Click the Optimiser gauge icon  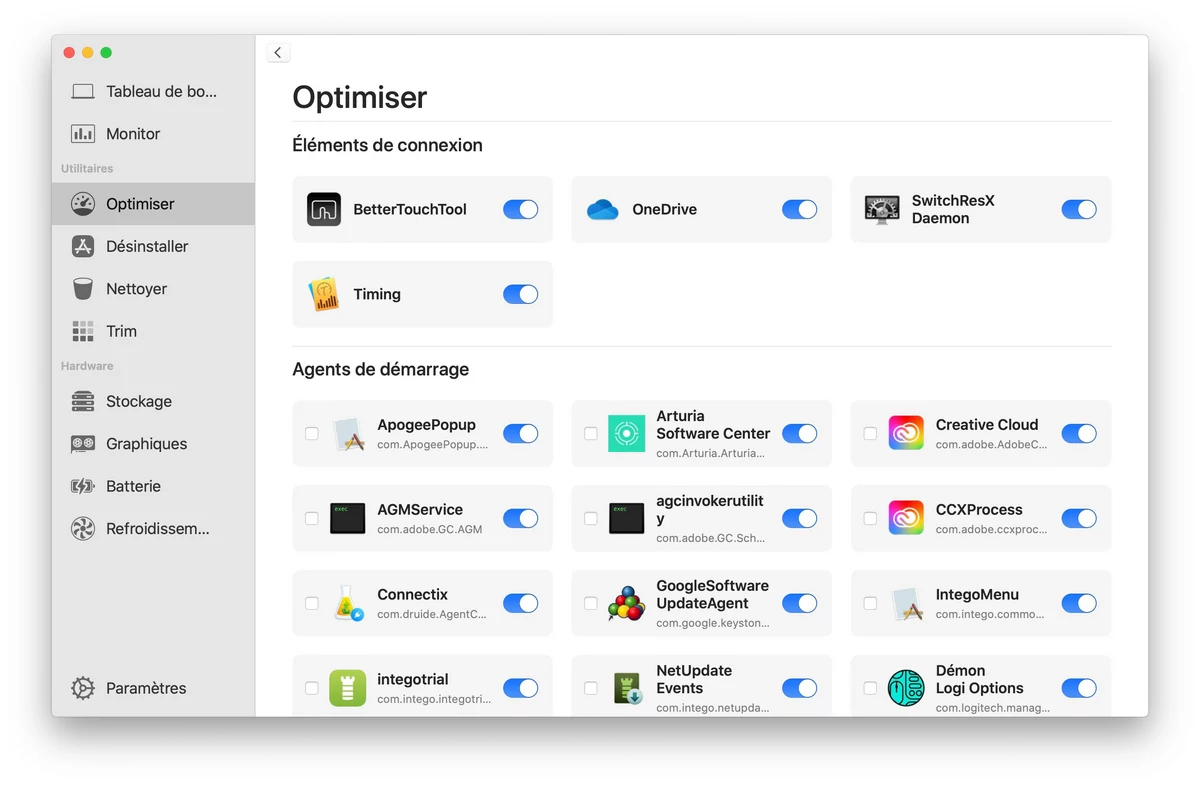(x=83, y=204)
